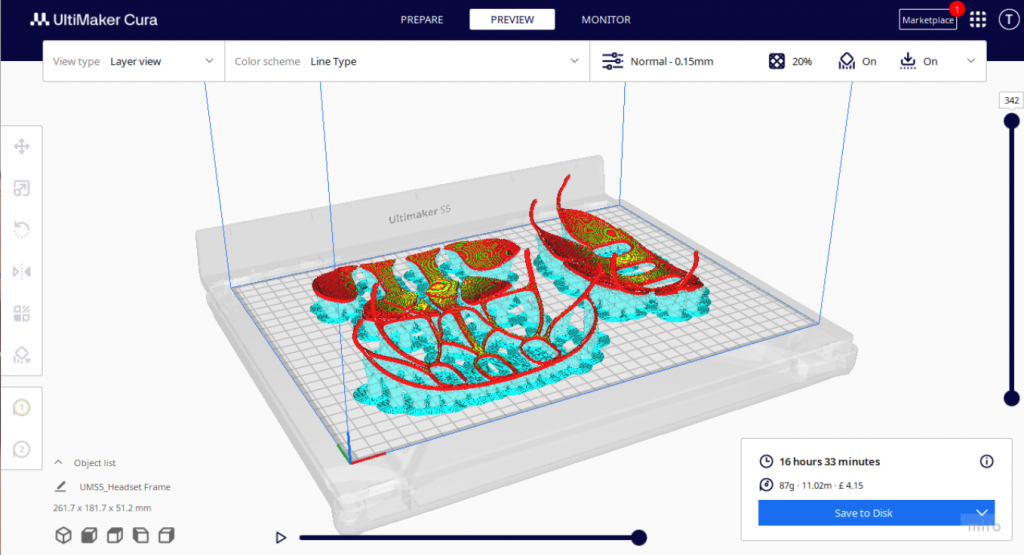1024x555 pixels.
Task: Play the layer simulation
Action: tap(281, 537)
